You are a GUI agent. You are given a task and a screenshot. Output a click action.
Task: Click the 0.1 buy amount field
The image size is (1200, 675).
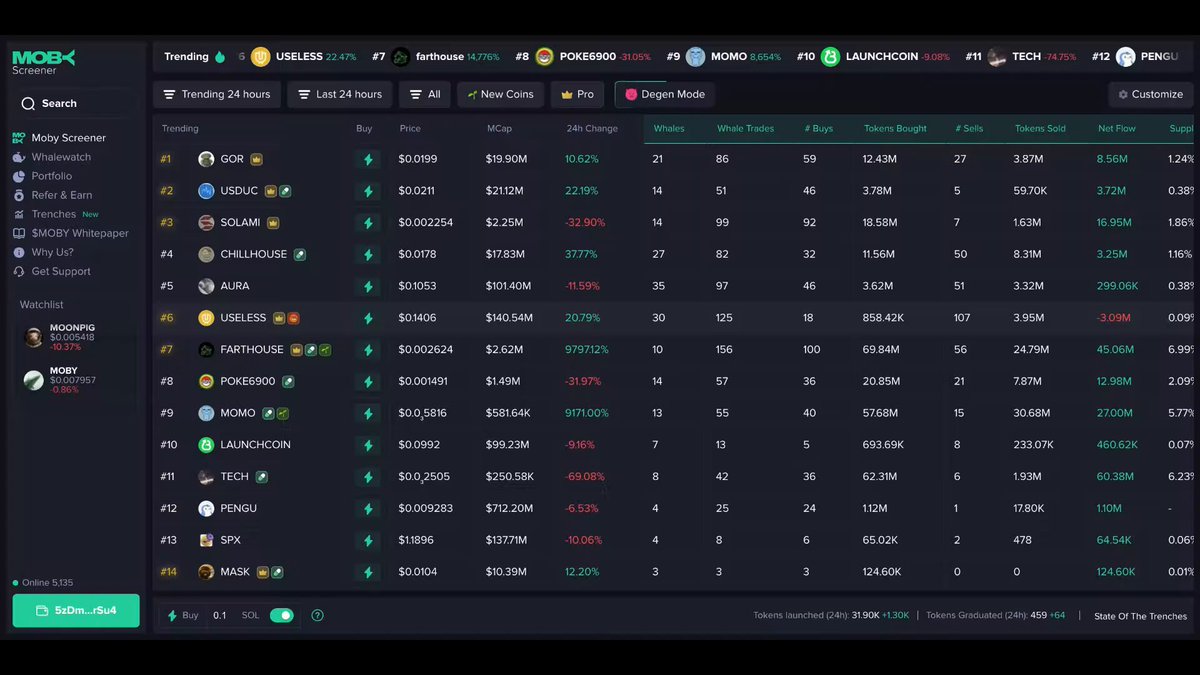(x=220, y=616)
